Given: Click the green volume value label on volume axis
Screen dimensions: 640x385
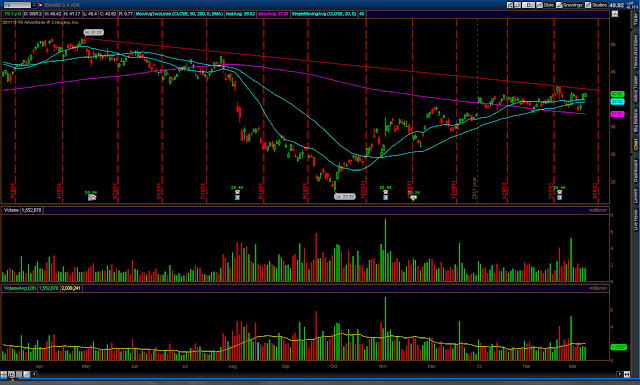Looking at the screenshot, I should [x=618, y=347].
